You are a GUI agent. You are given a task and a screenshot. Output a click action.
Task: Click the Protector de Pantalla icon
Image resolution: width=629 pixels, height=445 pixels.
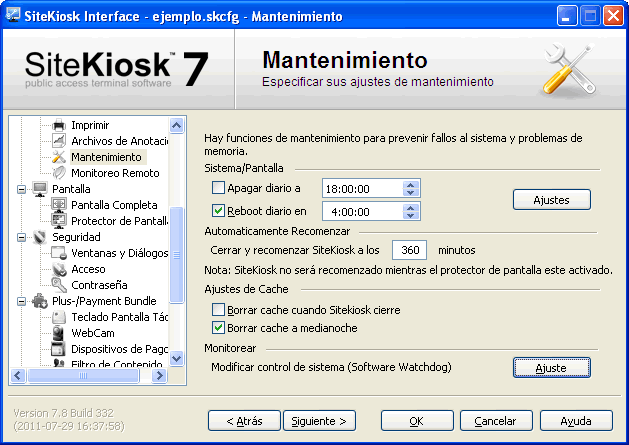point(59,221)
